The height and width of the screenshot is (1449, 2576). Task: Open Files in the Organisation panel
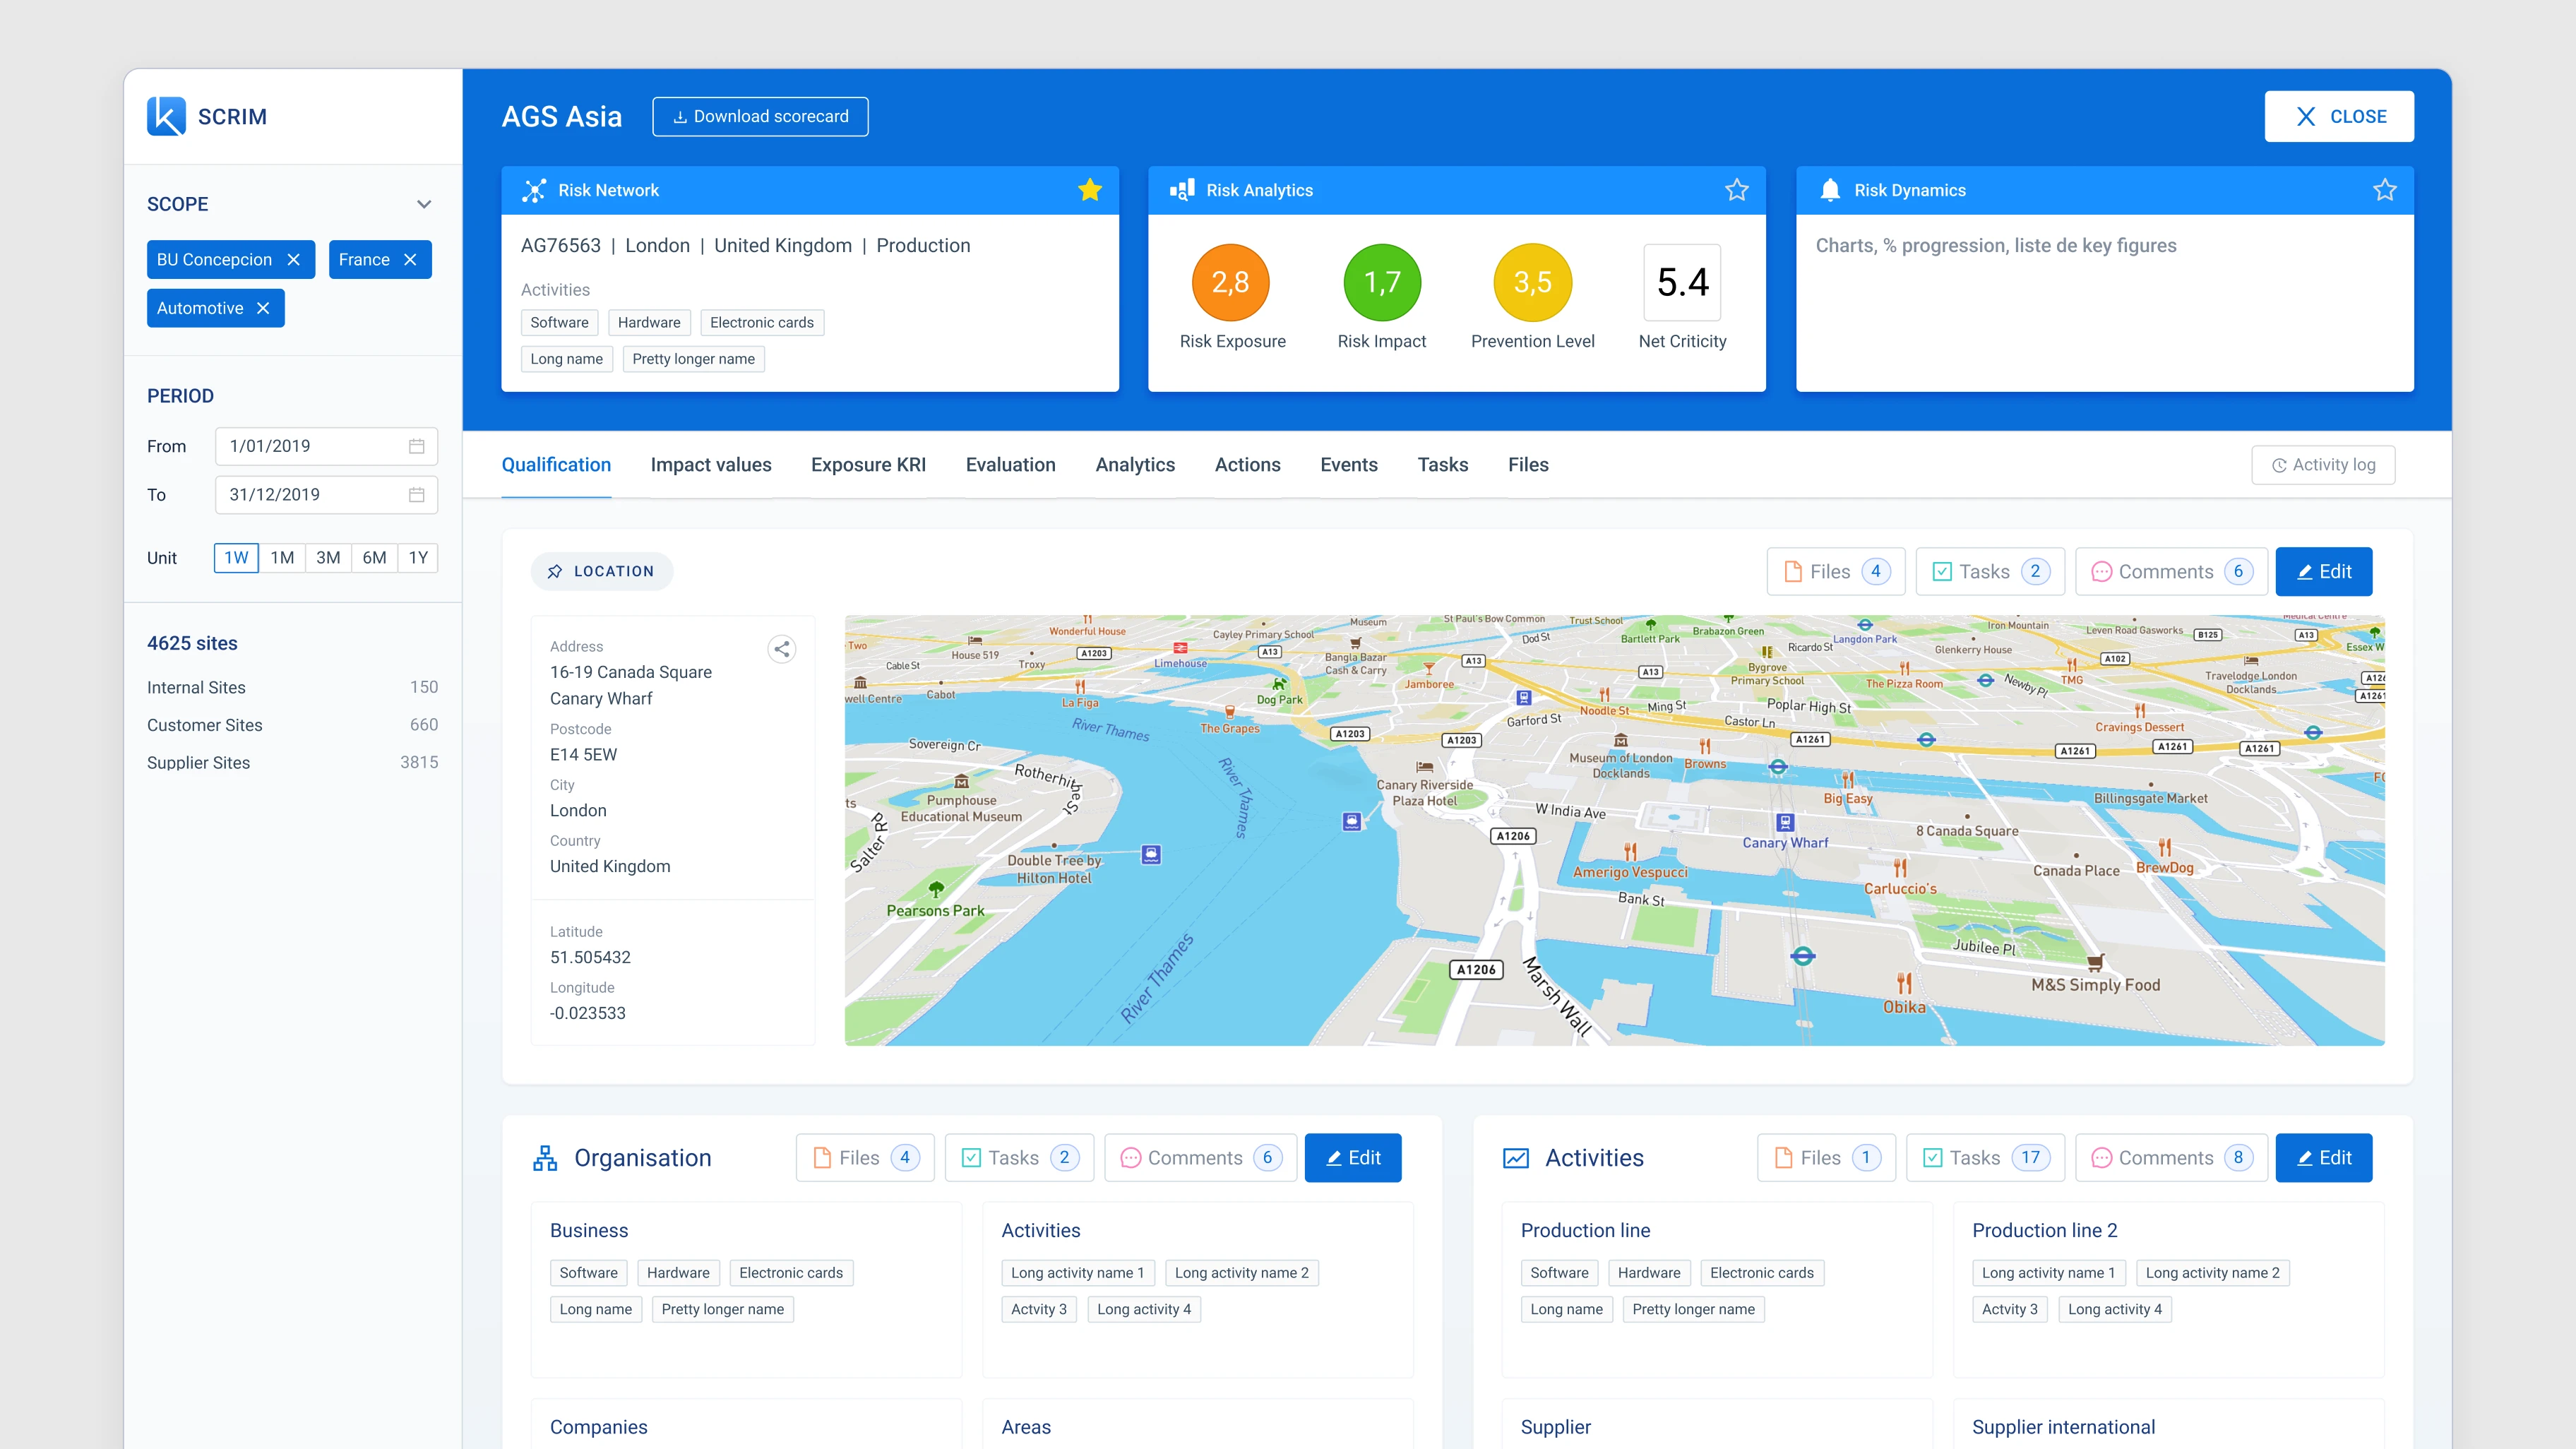pyautogui.click(x=864, y=1157)
